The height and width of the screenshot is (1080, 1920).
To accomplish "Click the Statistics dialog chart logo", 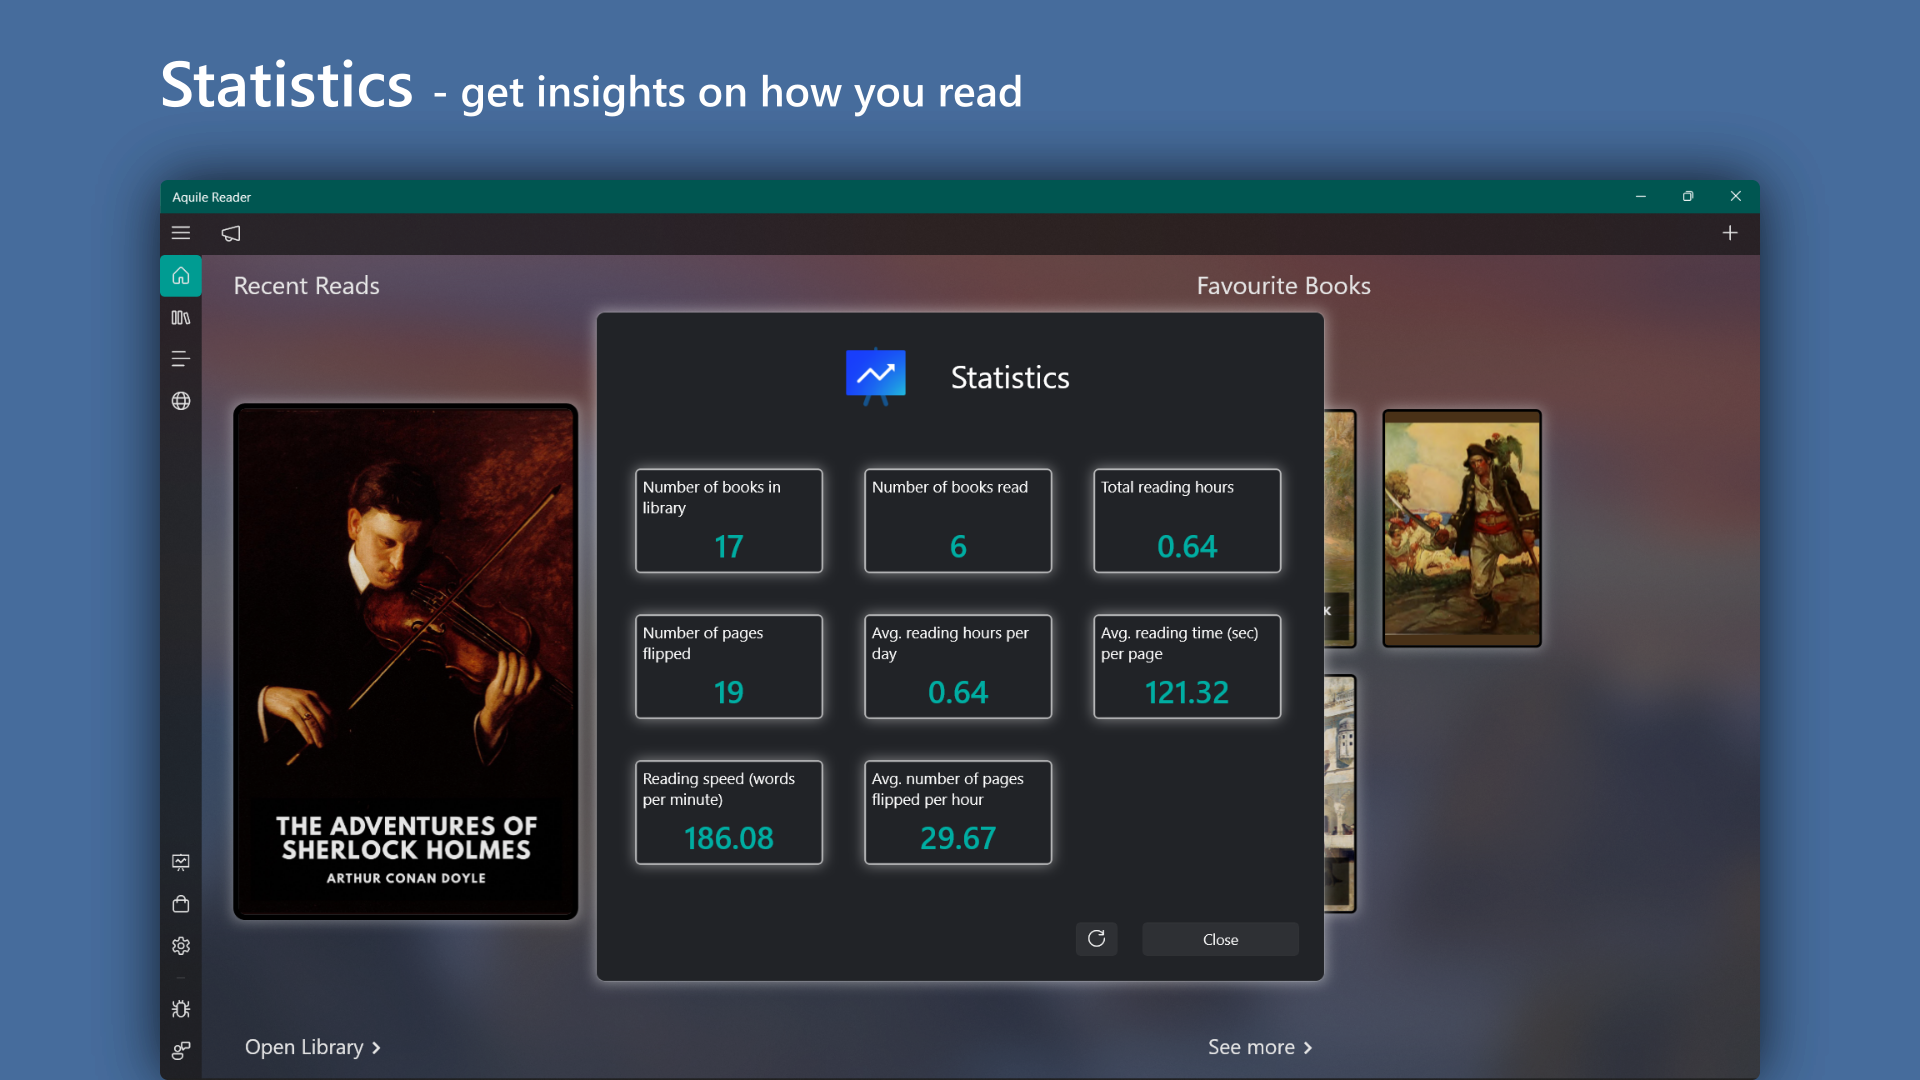I will click(875, 377).
